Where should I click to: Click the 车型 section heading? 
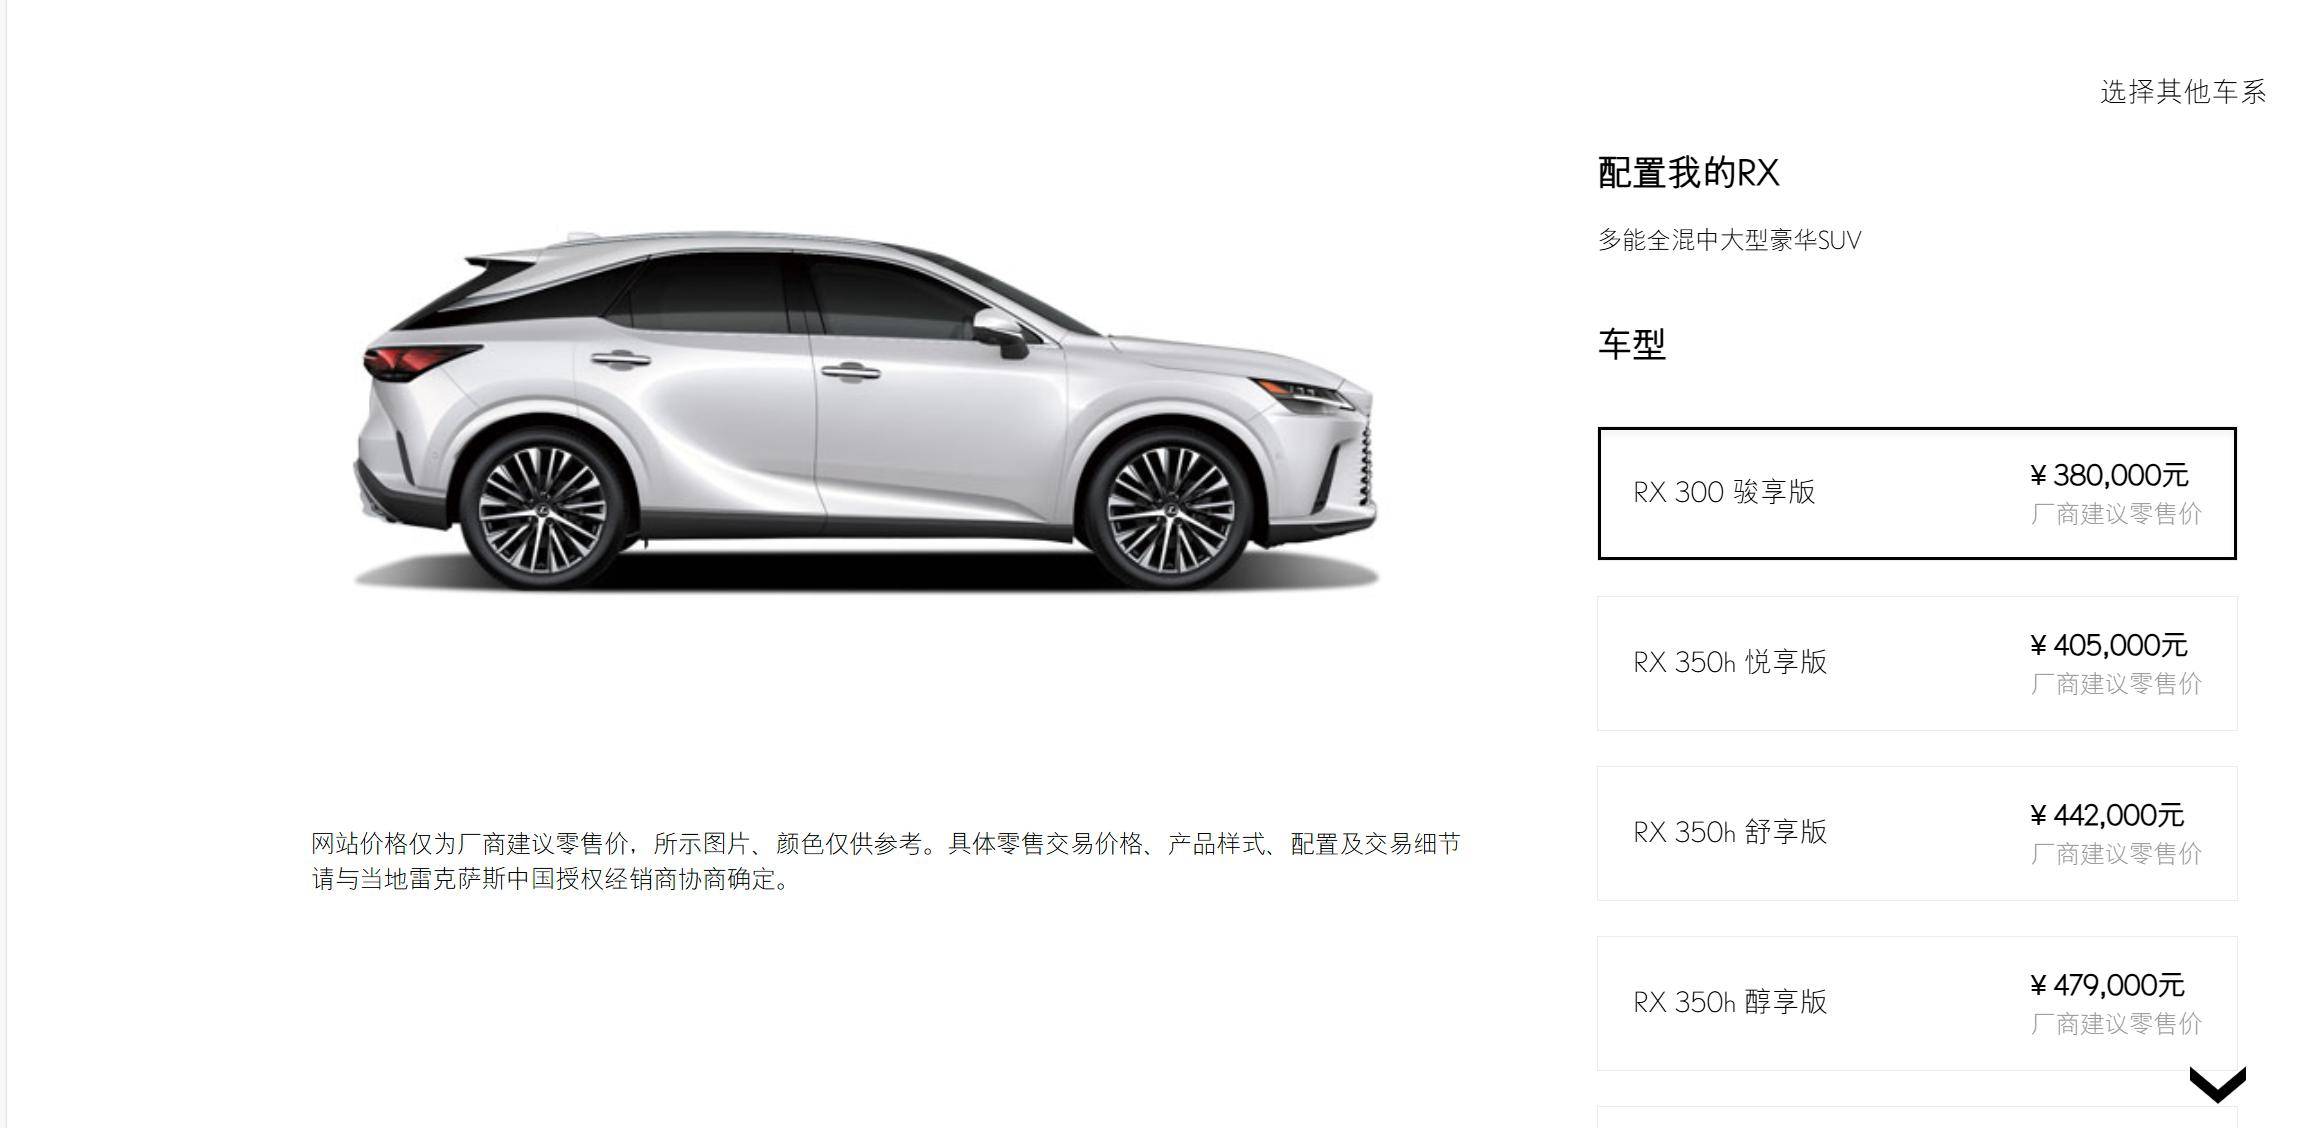click(1631, 344)
